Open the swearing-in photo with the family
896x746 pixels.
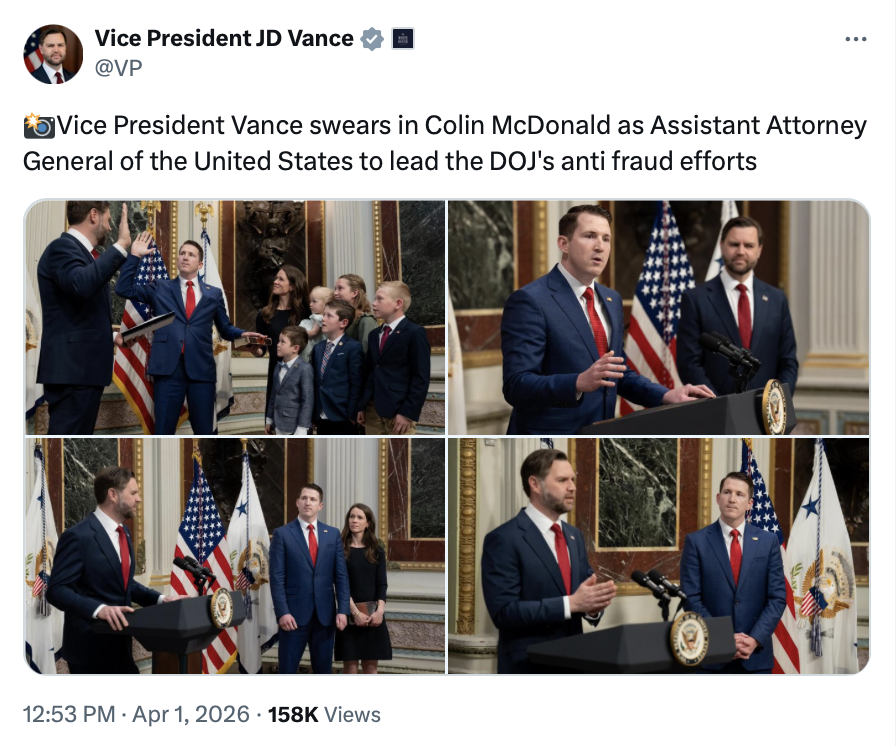[235, 317]
